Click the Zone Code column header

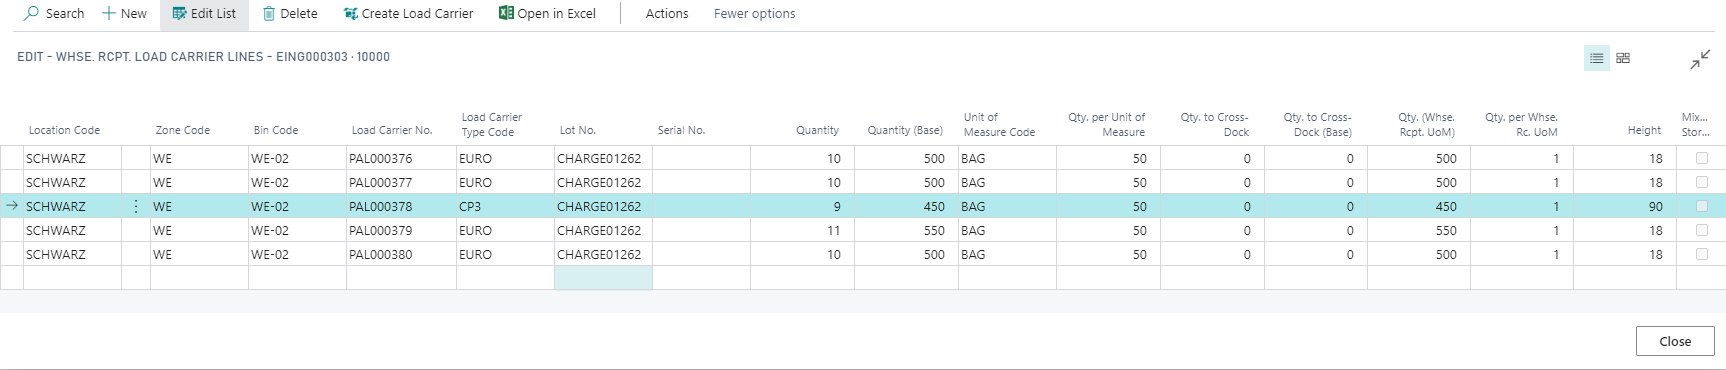(x=182, y=130)
